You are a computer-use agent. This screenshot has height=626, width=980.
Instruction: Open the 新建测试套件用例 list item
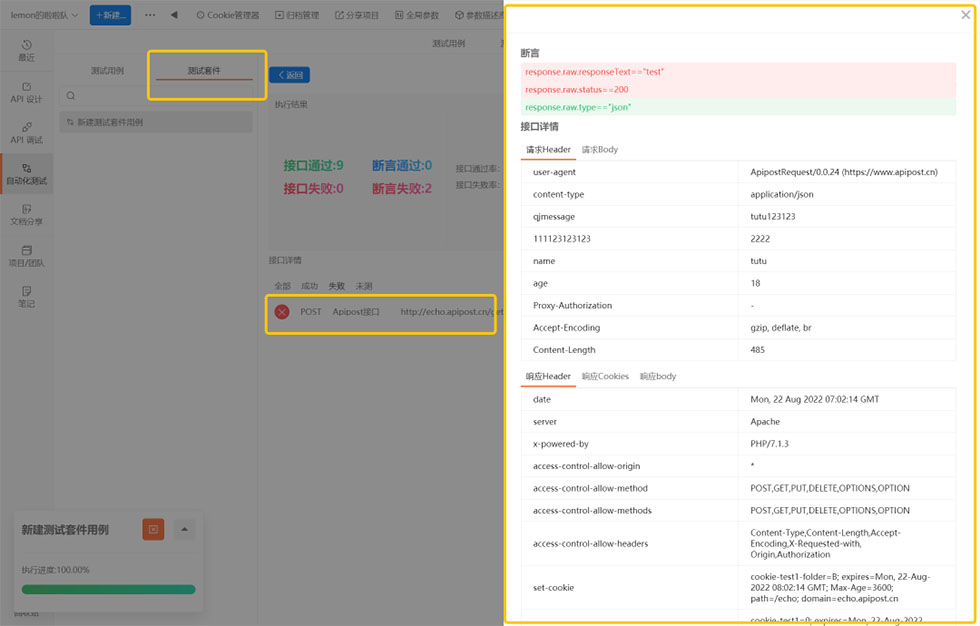[x=156, y=122]
